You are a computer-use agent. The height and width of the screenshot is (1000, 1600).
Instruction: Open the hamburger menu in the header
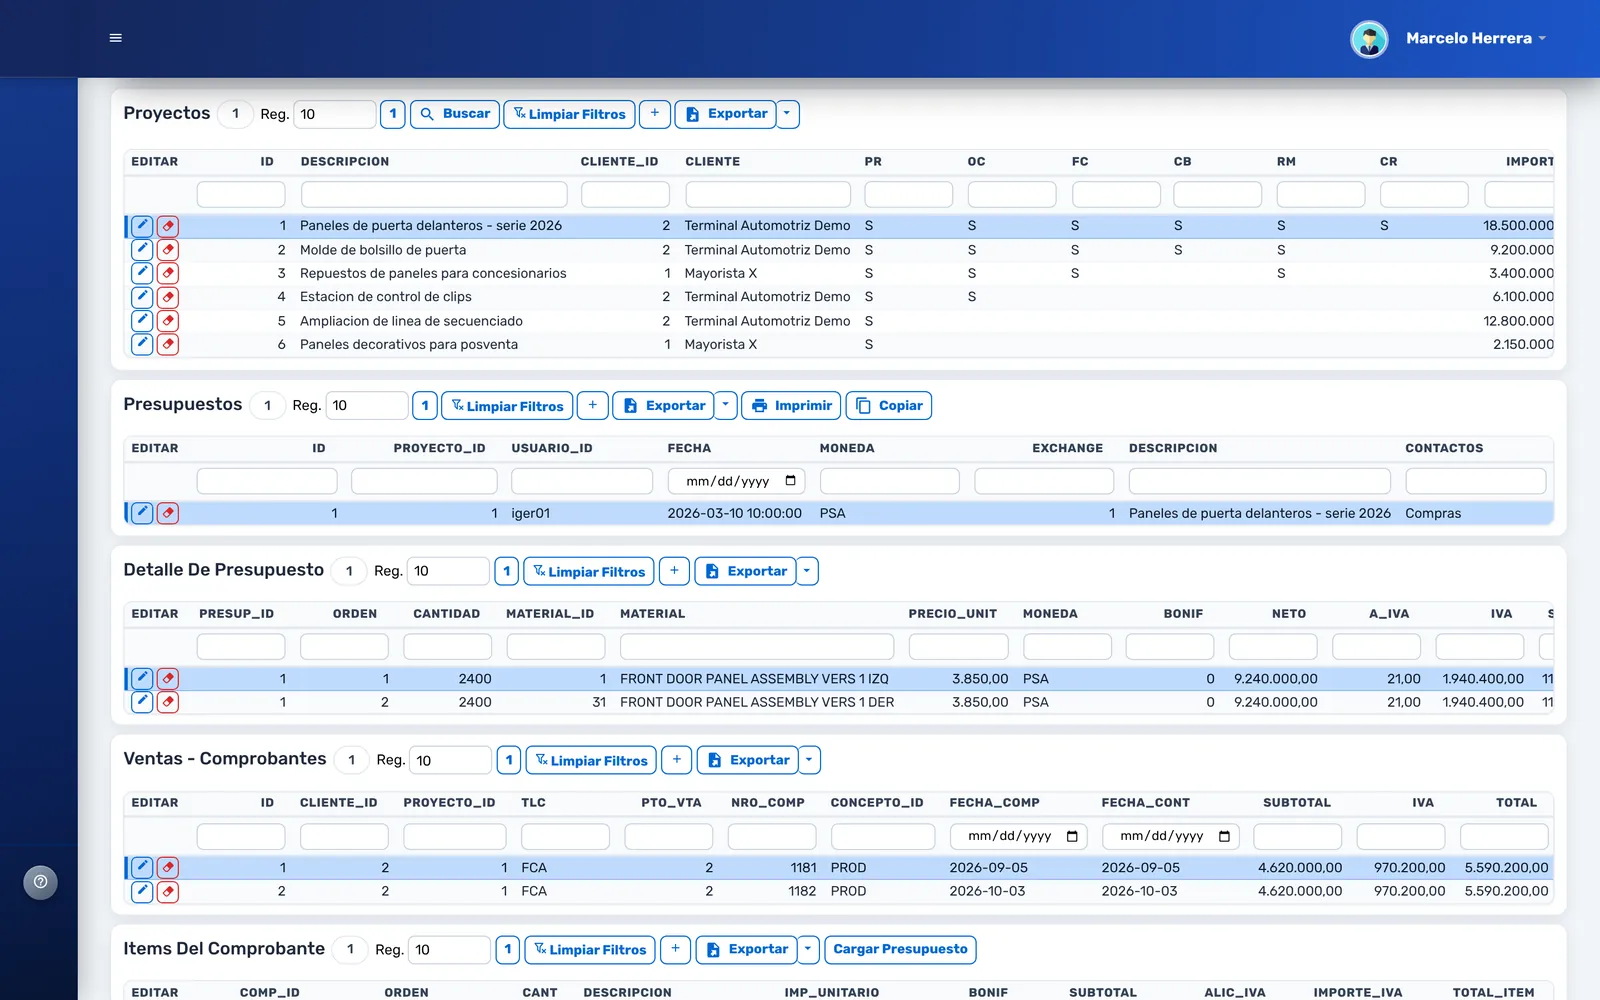click(x=115, y=38)
